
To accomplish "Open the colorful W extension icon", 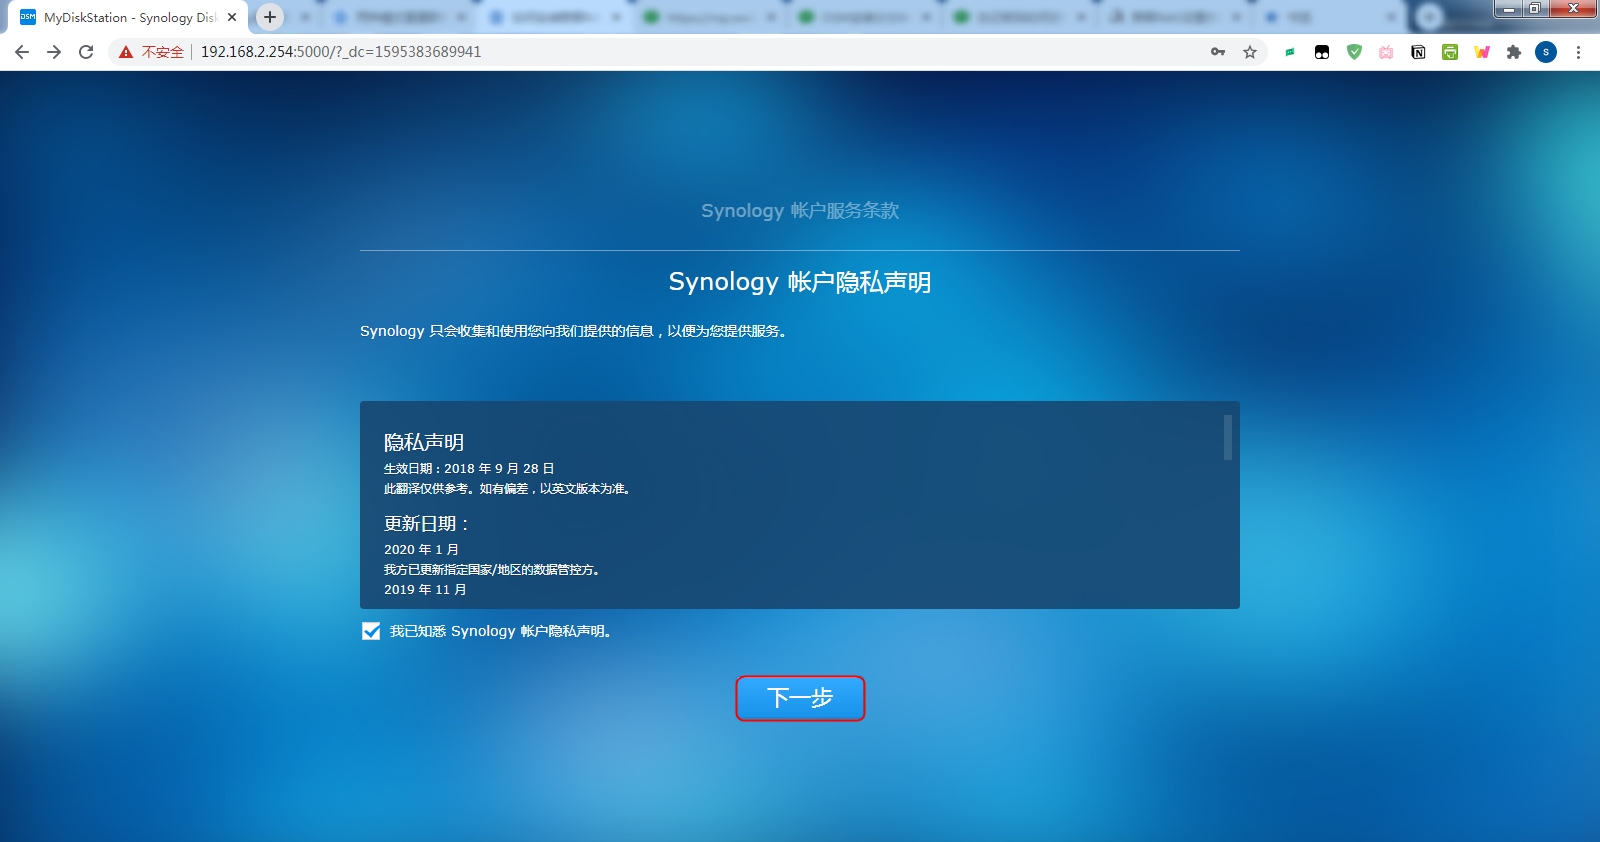I will 1482,52.
